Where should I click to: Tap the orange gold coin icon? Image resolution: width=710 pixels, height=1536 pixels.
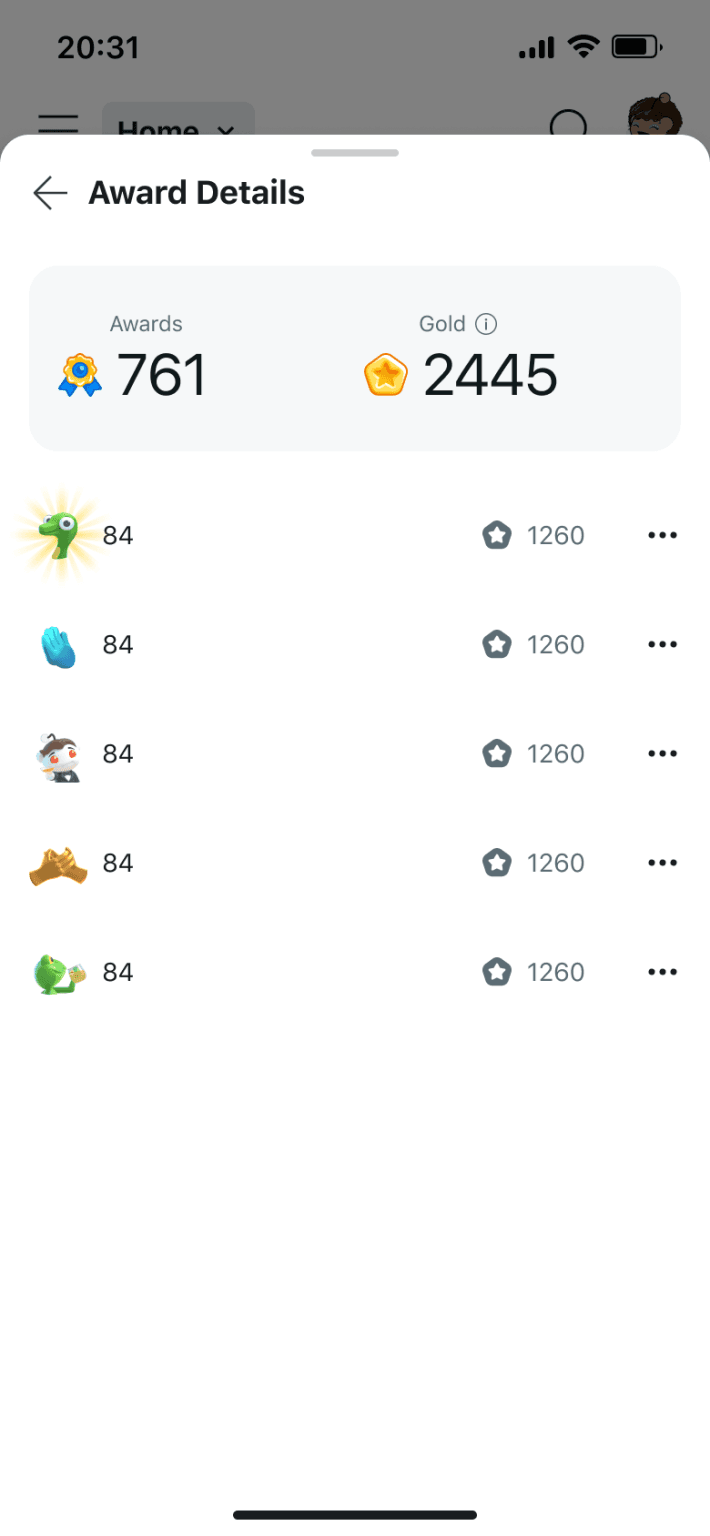(x=386, y=376)
